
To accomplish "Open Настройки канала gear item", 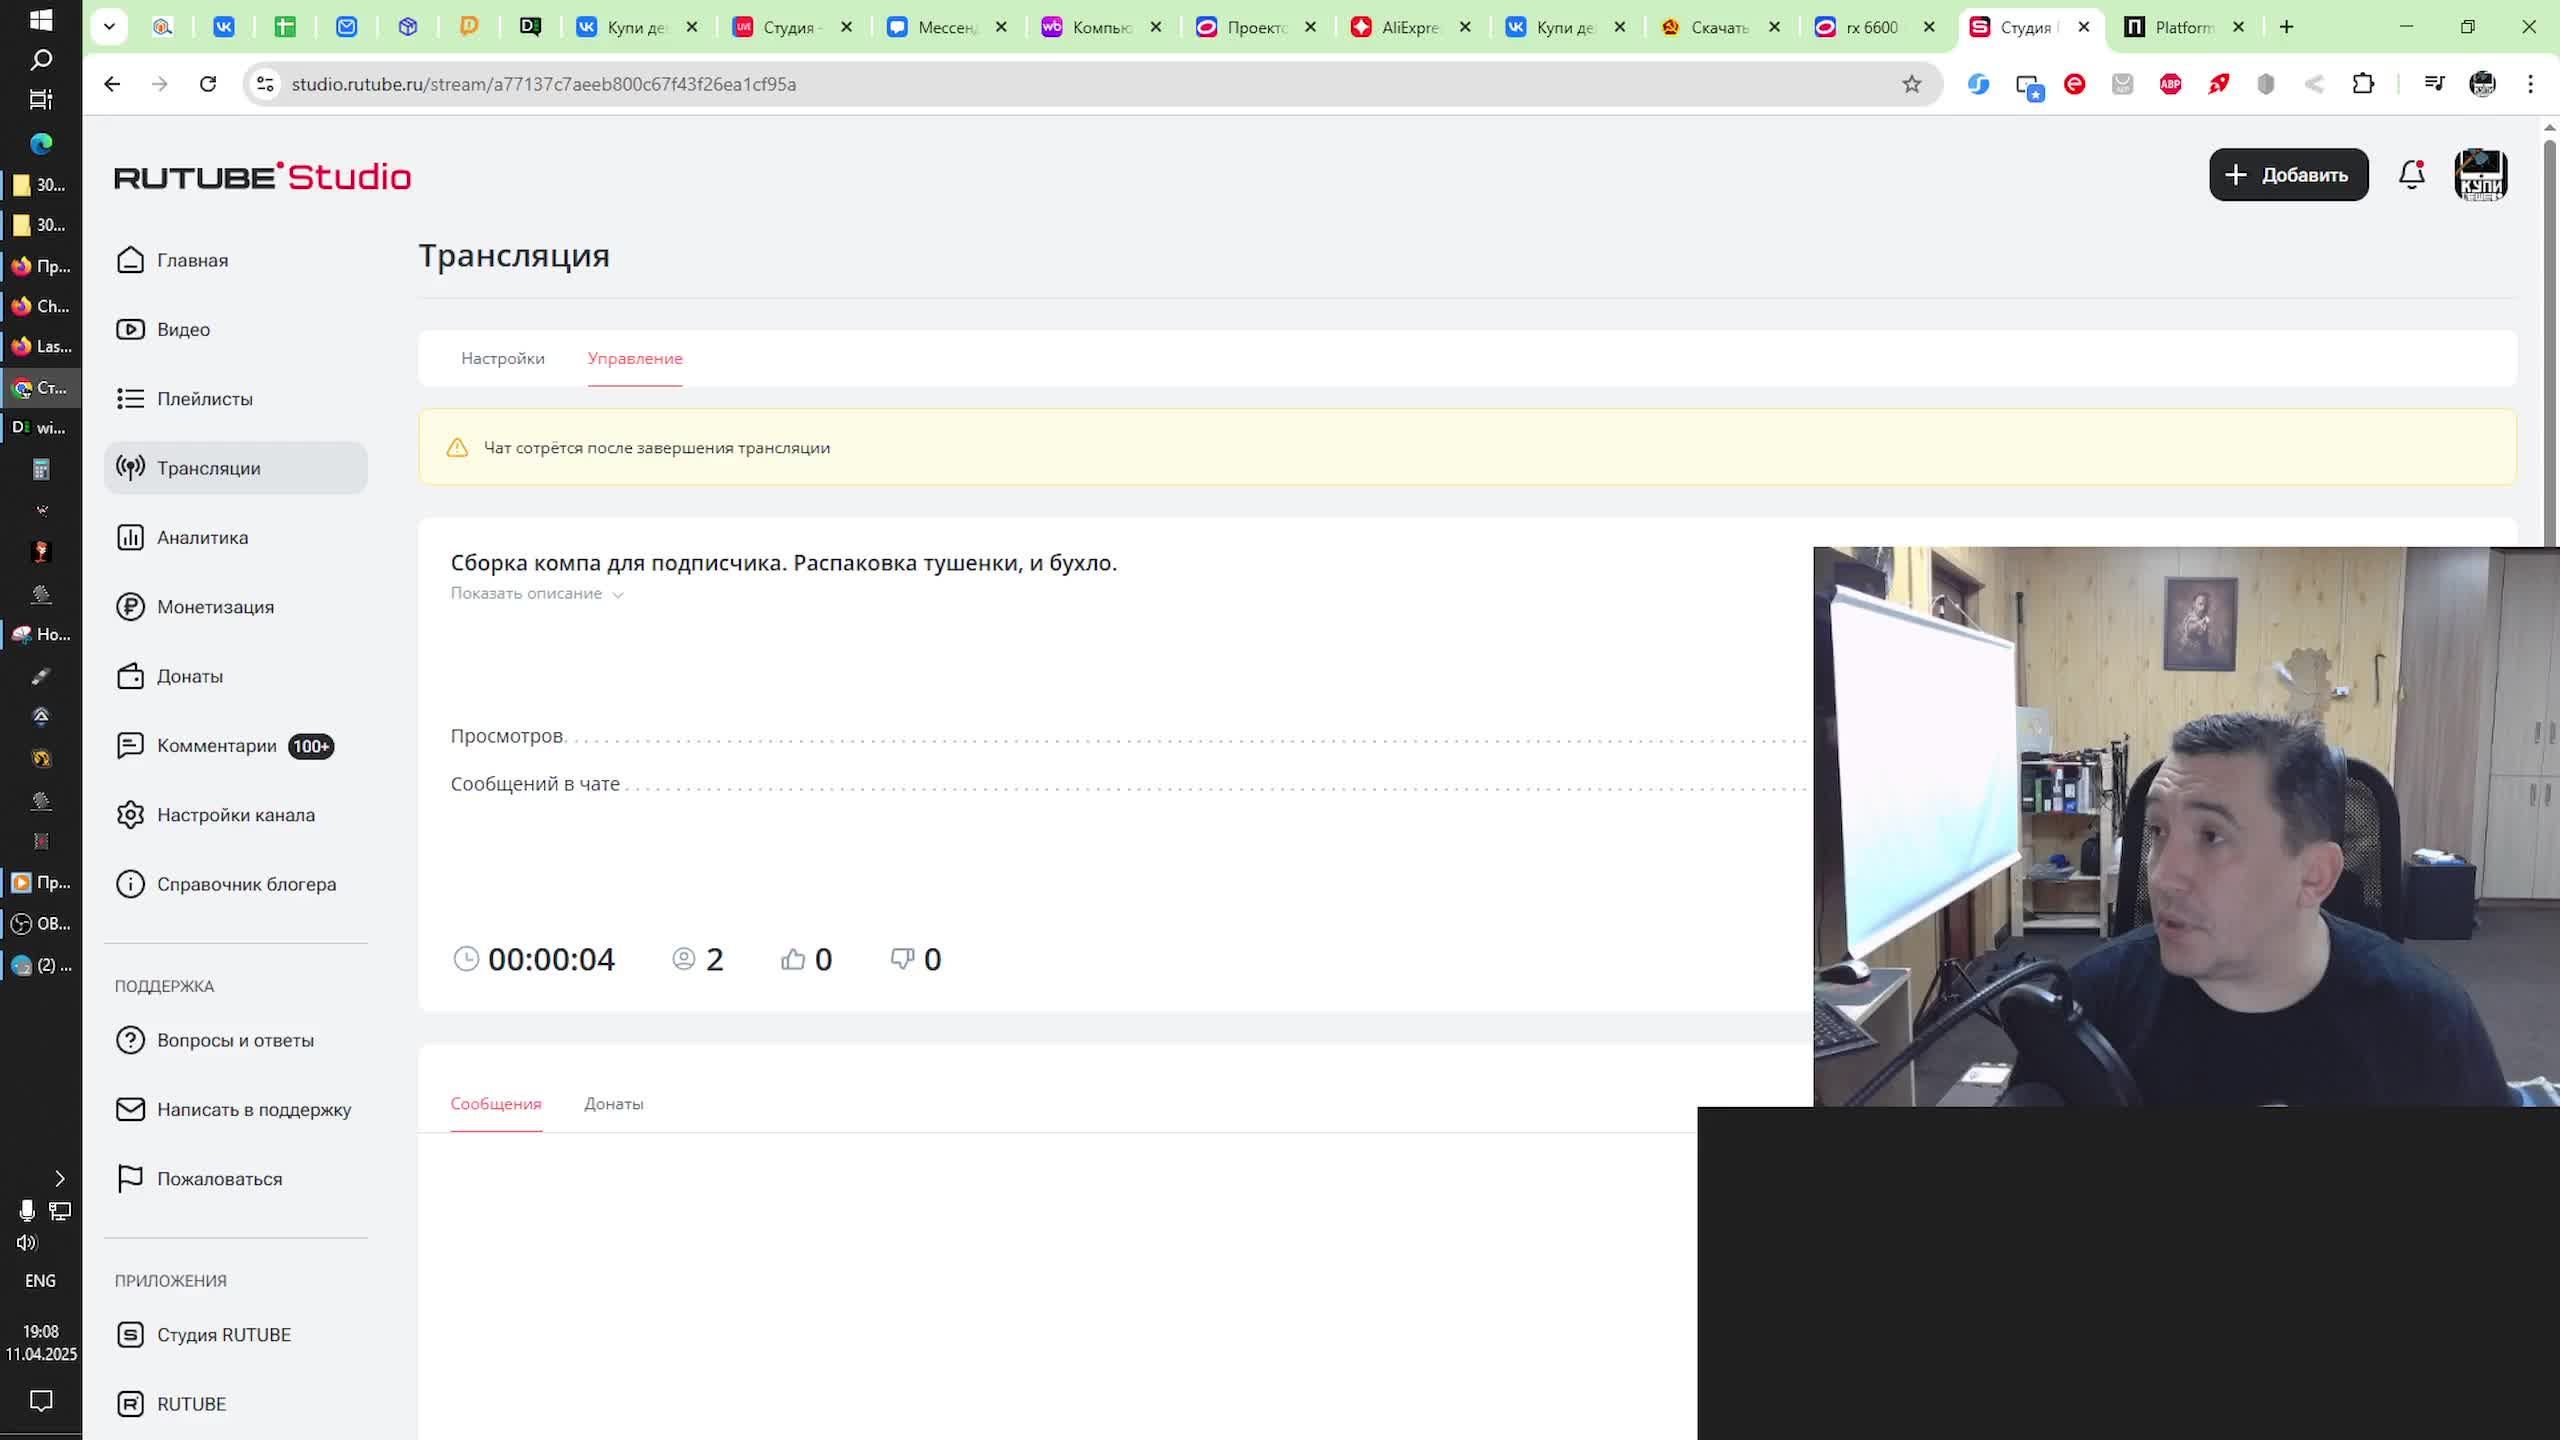I will pyautogui.click(x=235, y=815).
